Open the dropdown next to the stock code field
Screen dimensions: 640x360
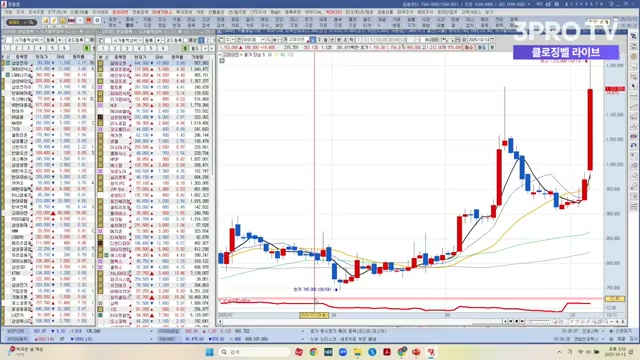point(262,40)
